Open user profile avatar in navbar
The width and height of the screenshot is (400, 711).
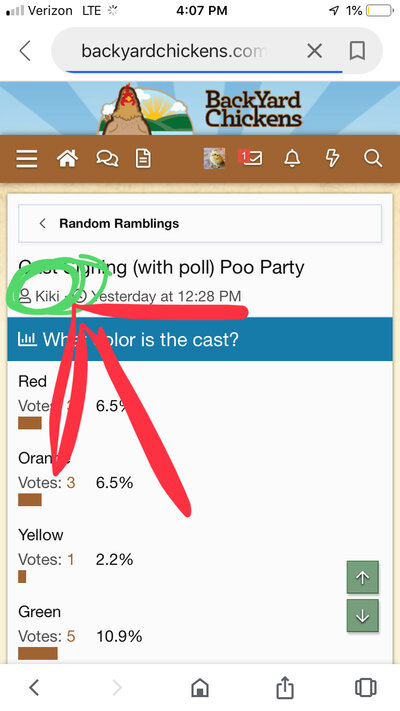click(214, 158)
